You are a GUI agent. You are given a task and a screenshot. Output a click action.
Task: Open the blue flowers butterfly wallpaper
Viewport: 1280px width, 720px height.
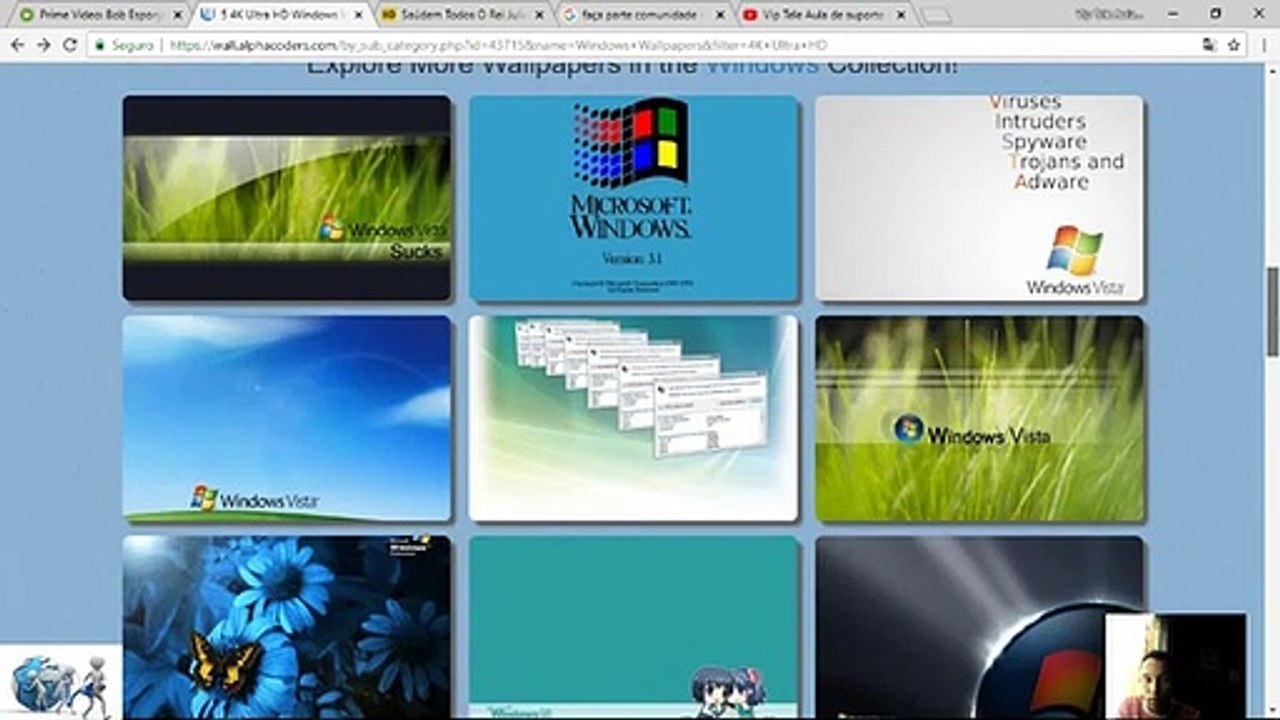pyautogui.click(x=287, y=628)
